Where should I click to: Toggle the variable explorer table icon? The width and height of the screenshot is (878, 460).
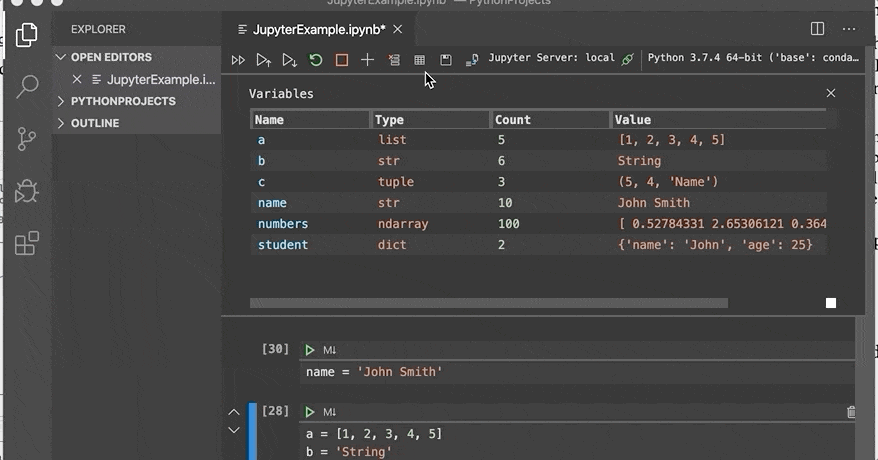[x=419, y=60]
